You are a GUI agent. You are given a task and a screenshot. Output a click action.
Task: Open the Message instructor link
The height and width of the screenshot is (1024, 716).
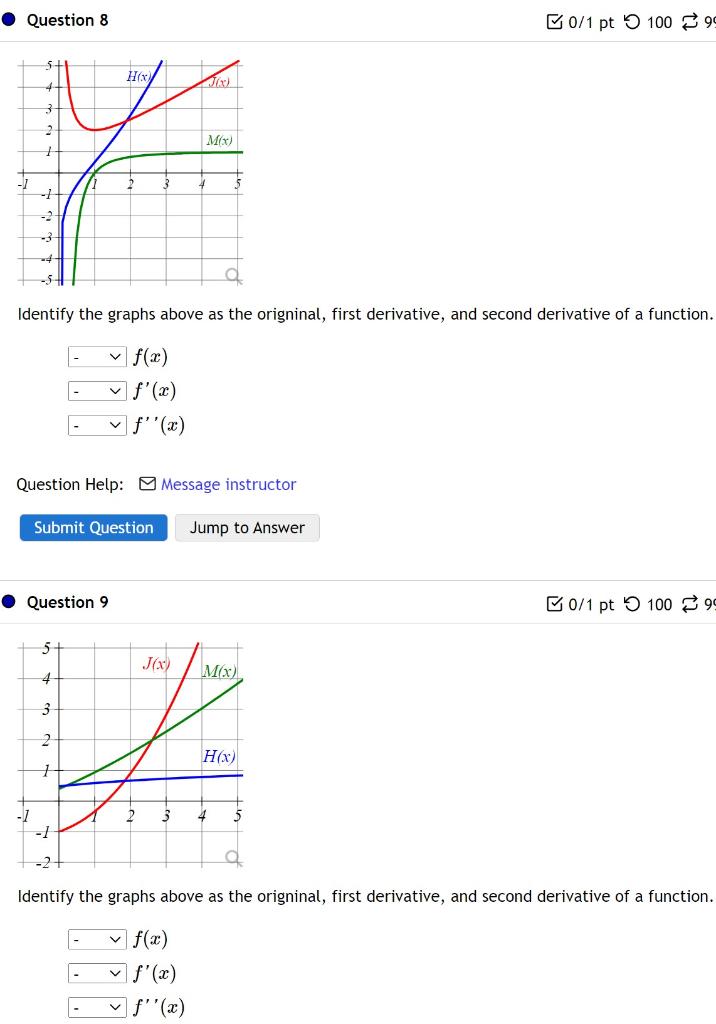228,484
